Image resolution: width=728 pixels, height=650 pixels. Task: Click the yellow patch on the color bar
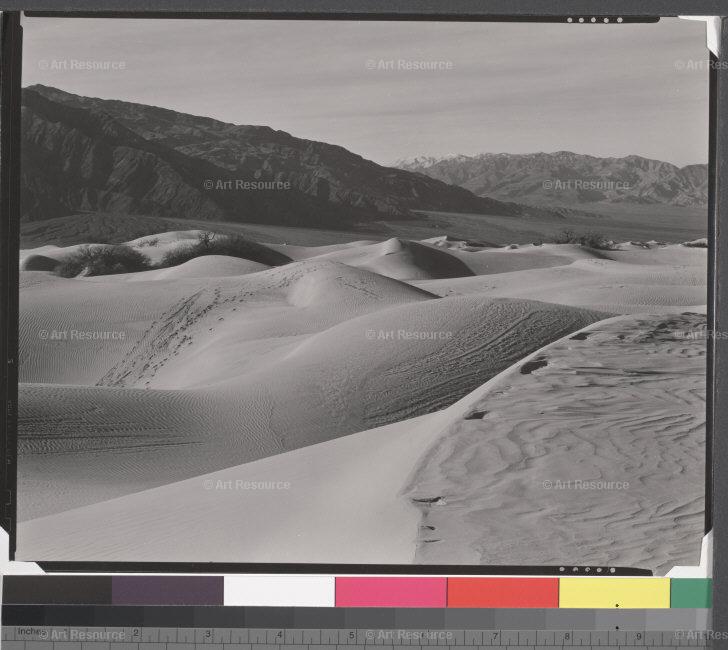point(615,593)
